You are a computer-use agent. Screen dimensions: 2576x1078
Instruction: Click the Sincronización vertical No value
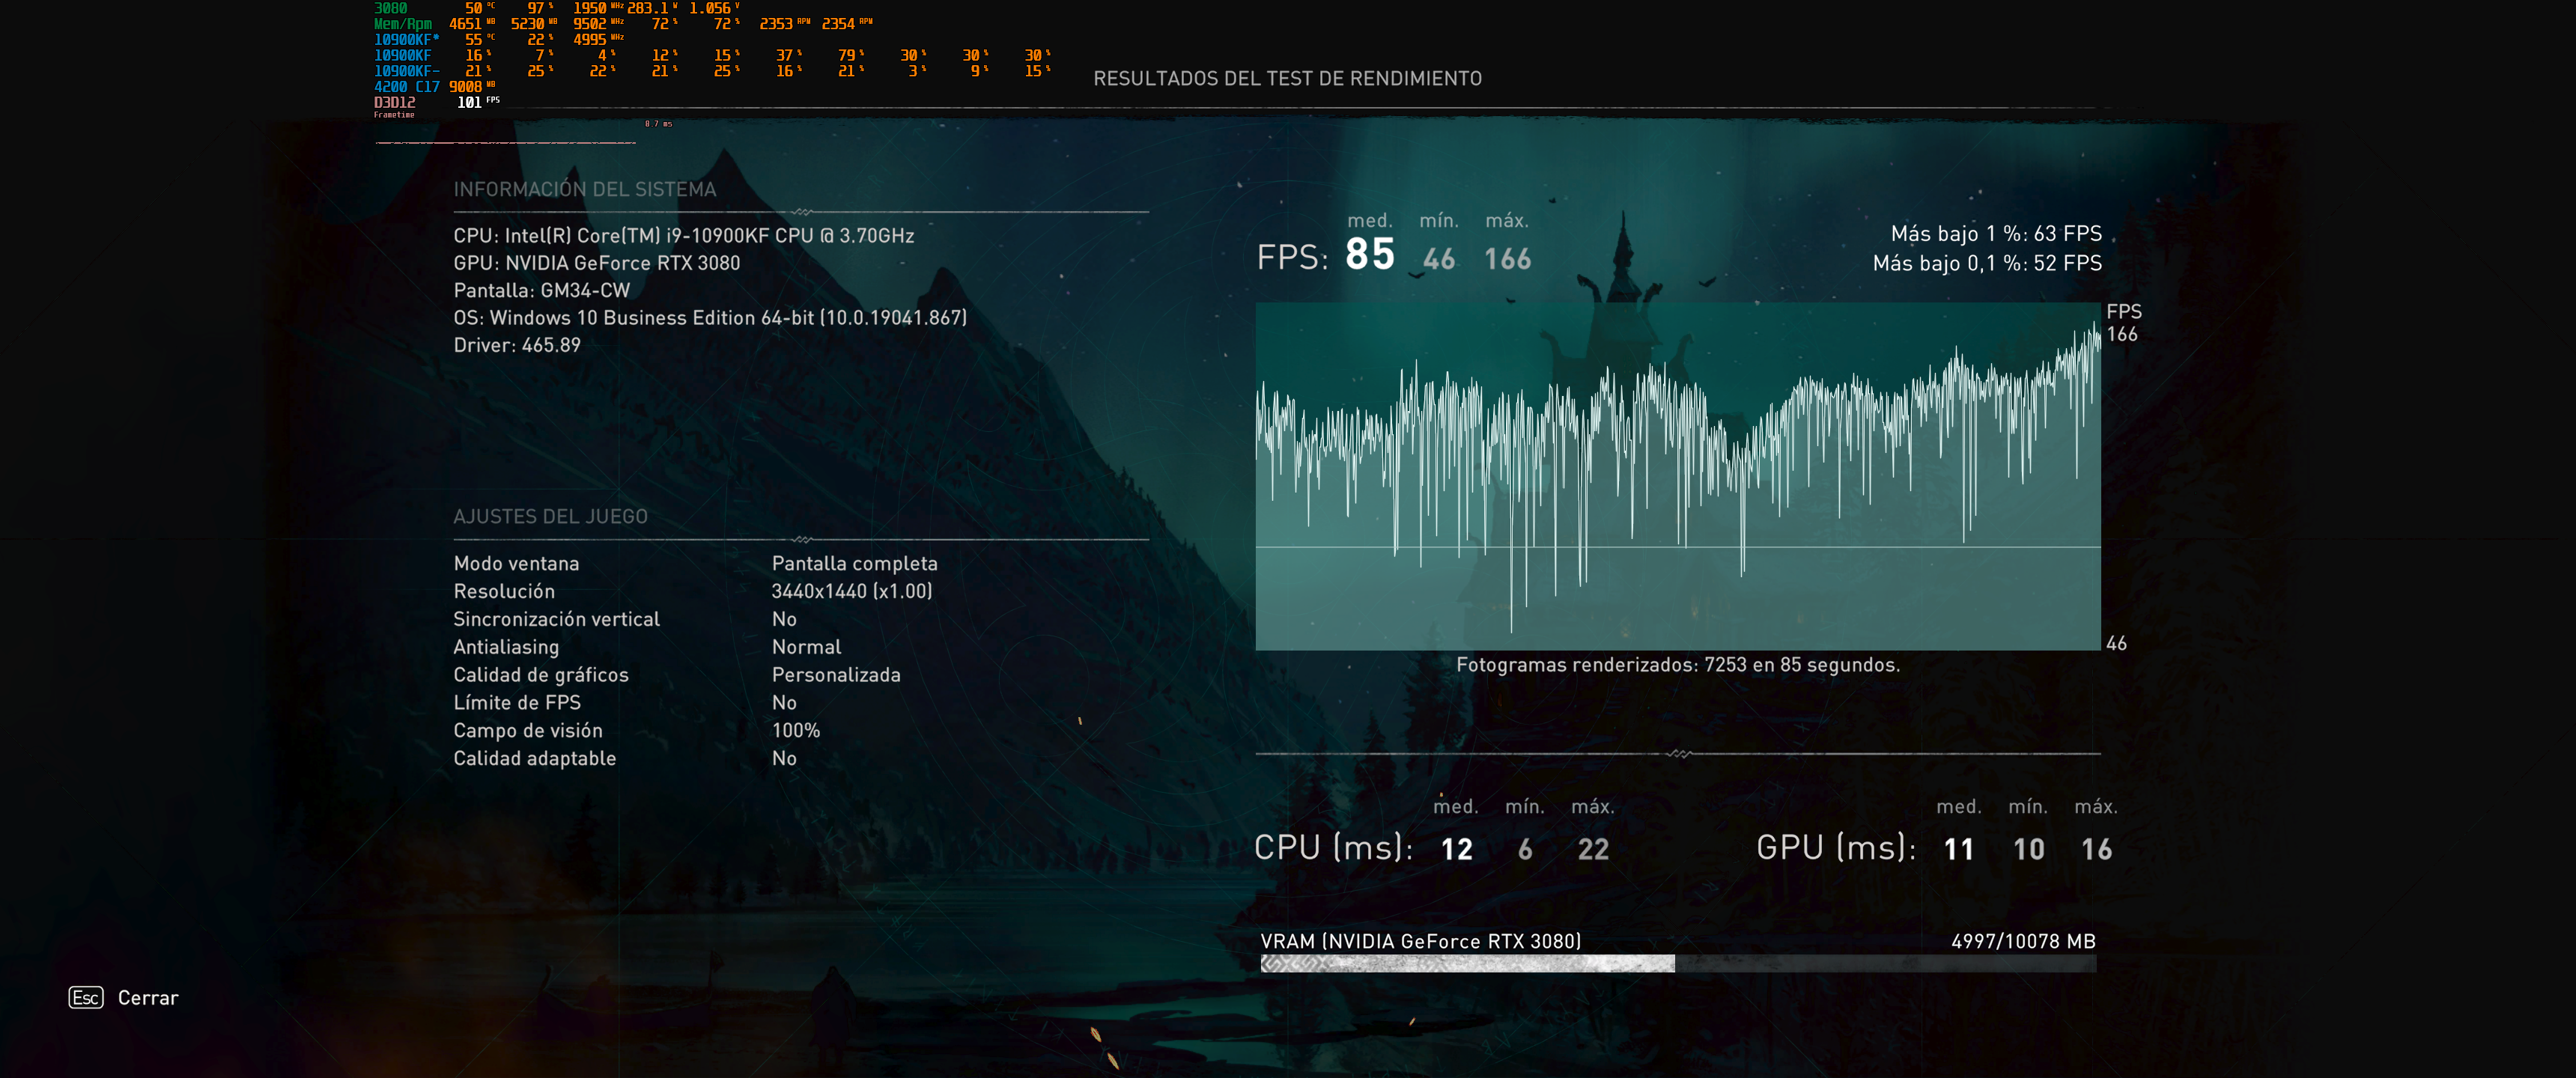click(x=784, y=619)
